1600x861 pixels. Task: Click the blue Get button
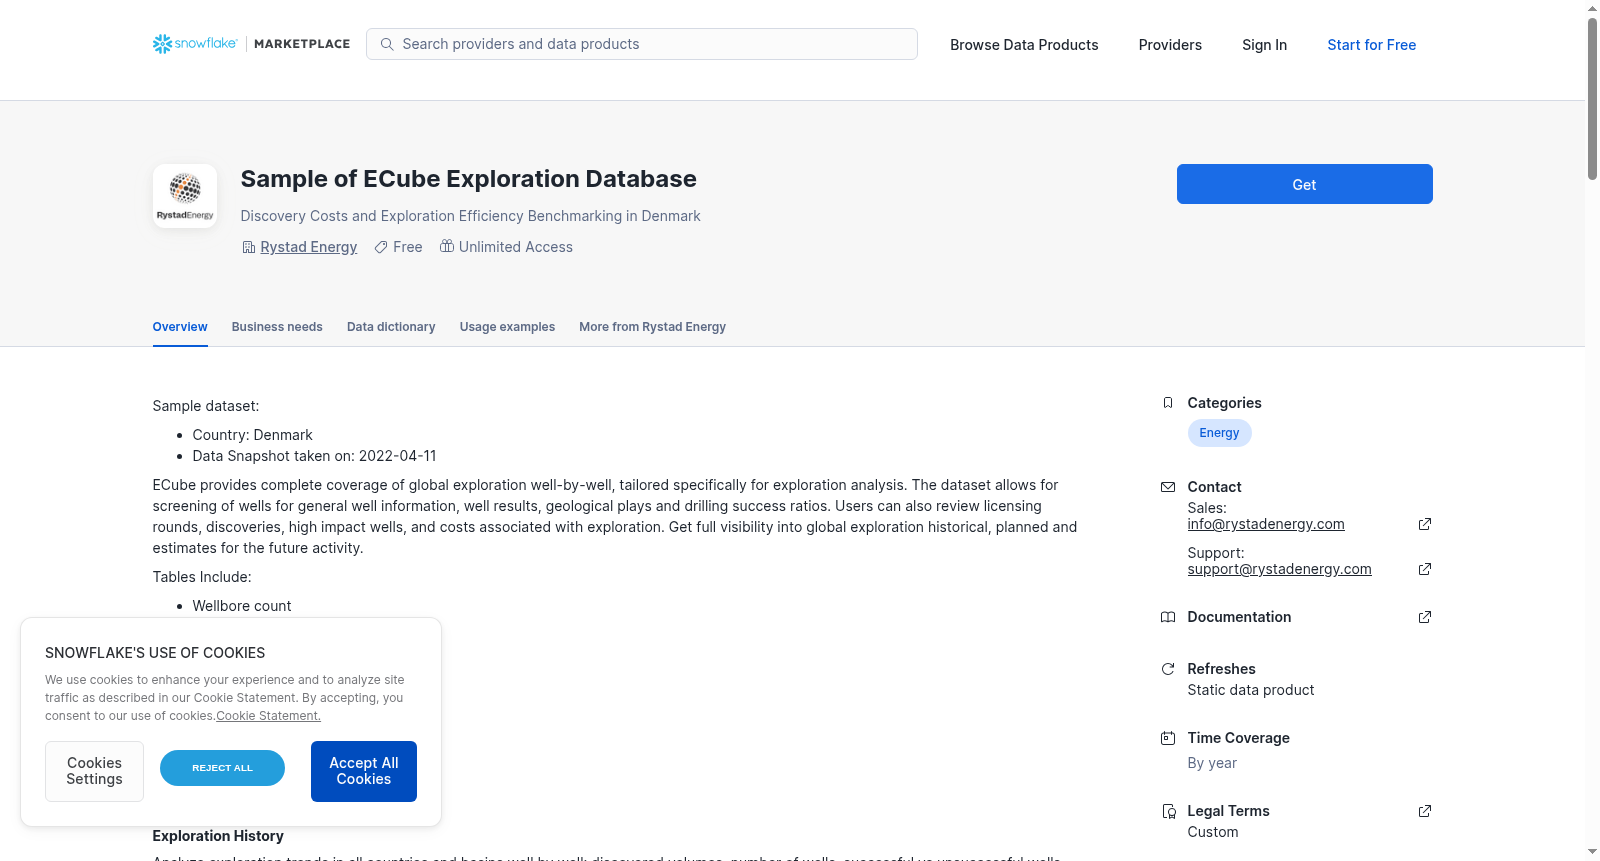[1304, 184]
